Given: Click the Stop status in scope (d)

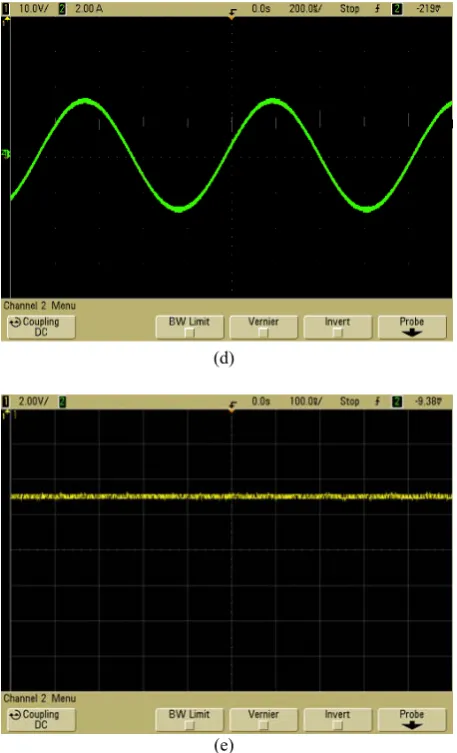Looking at the screenshot, I should 349,9.
